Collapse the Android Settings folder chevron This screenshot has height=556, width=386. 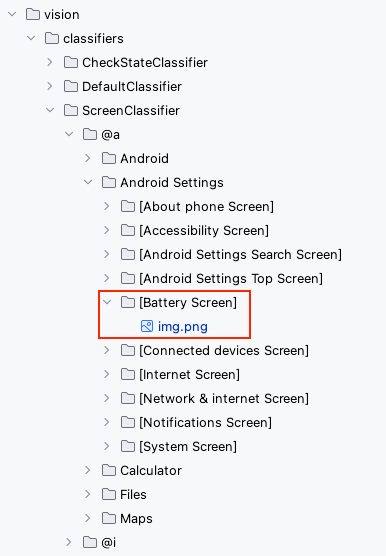(88, 182)
